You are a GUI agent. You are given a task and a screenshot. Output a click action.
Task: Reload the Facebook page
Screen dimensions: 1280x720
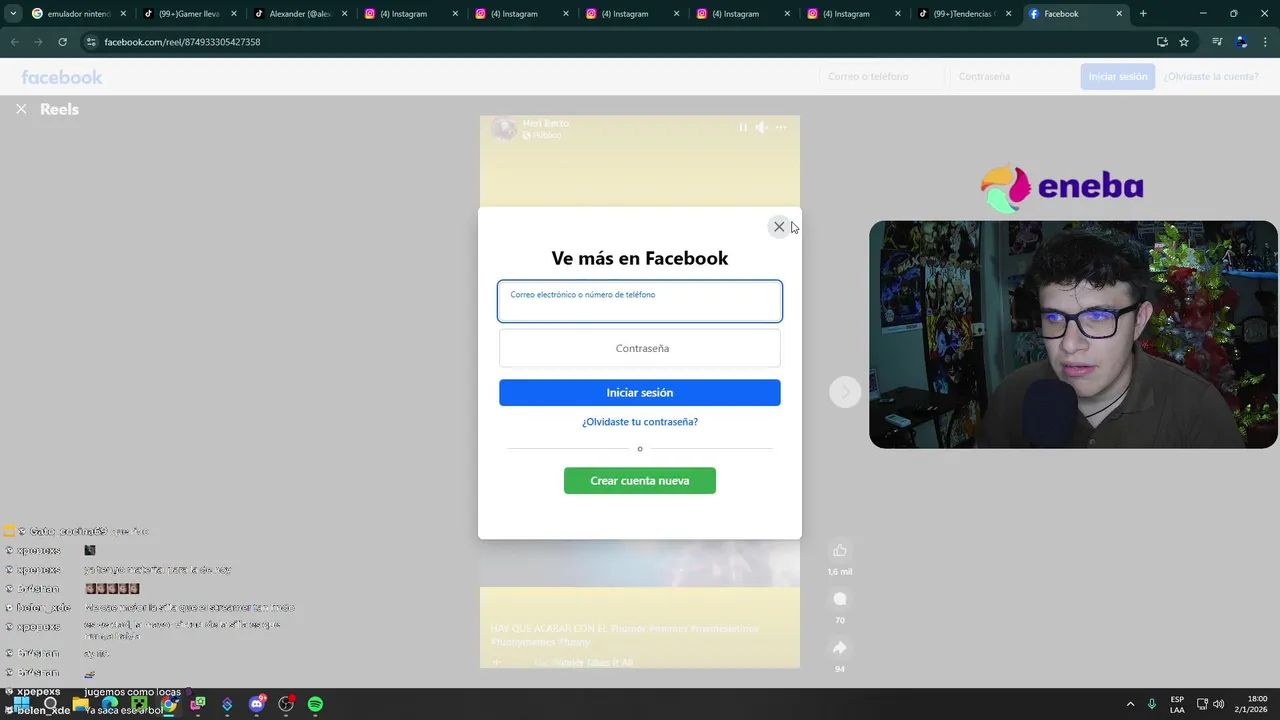pyautogui.click(x=62, y=42)
